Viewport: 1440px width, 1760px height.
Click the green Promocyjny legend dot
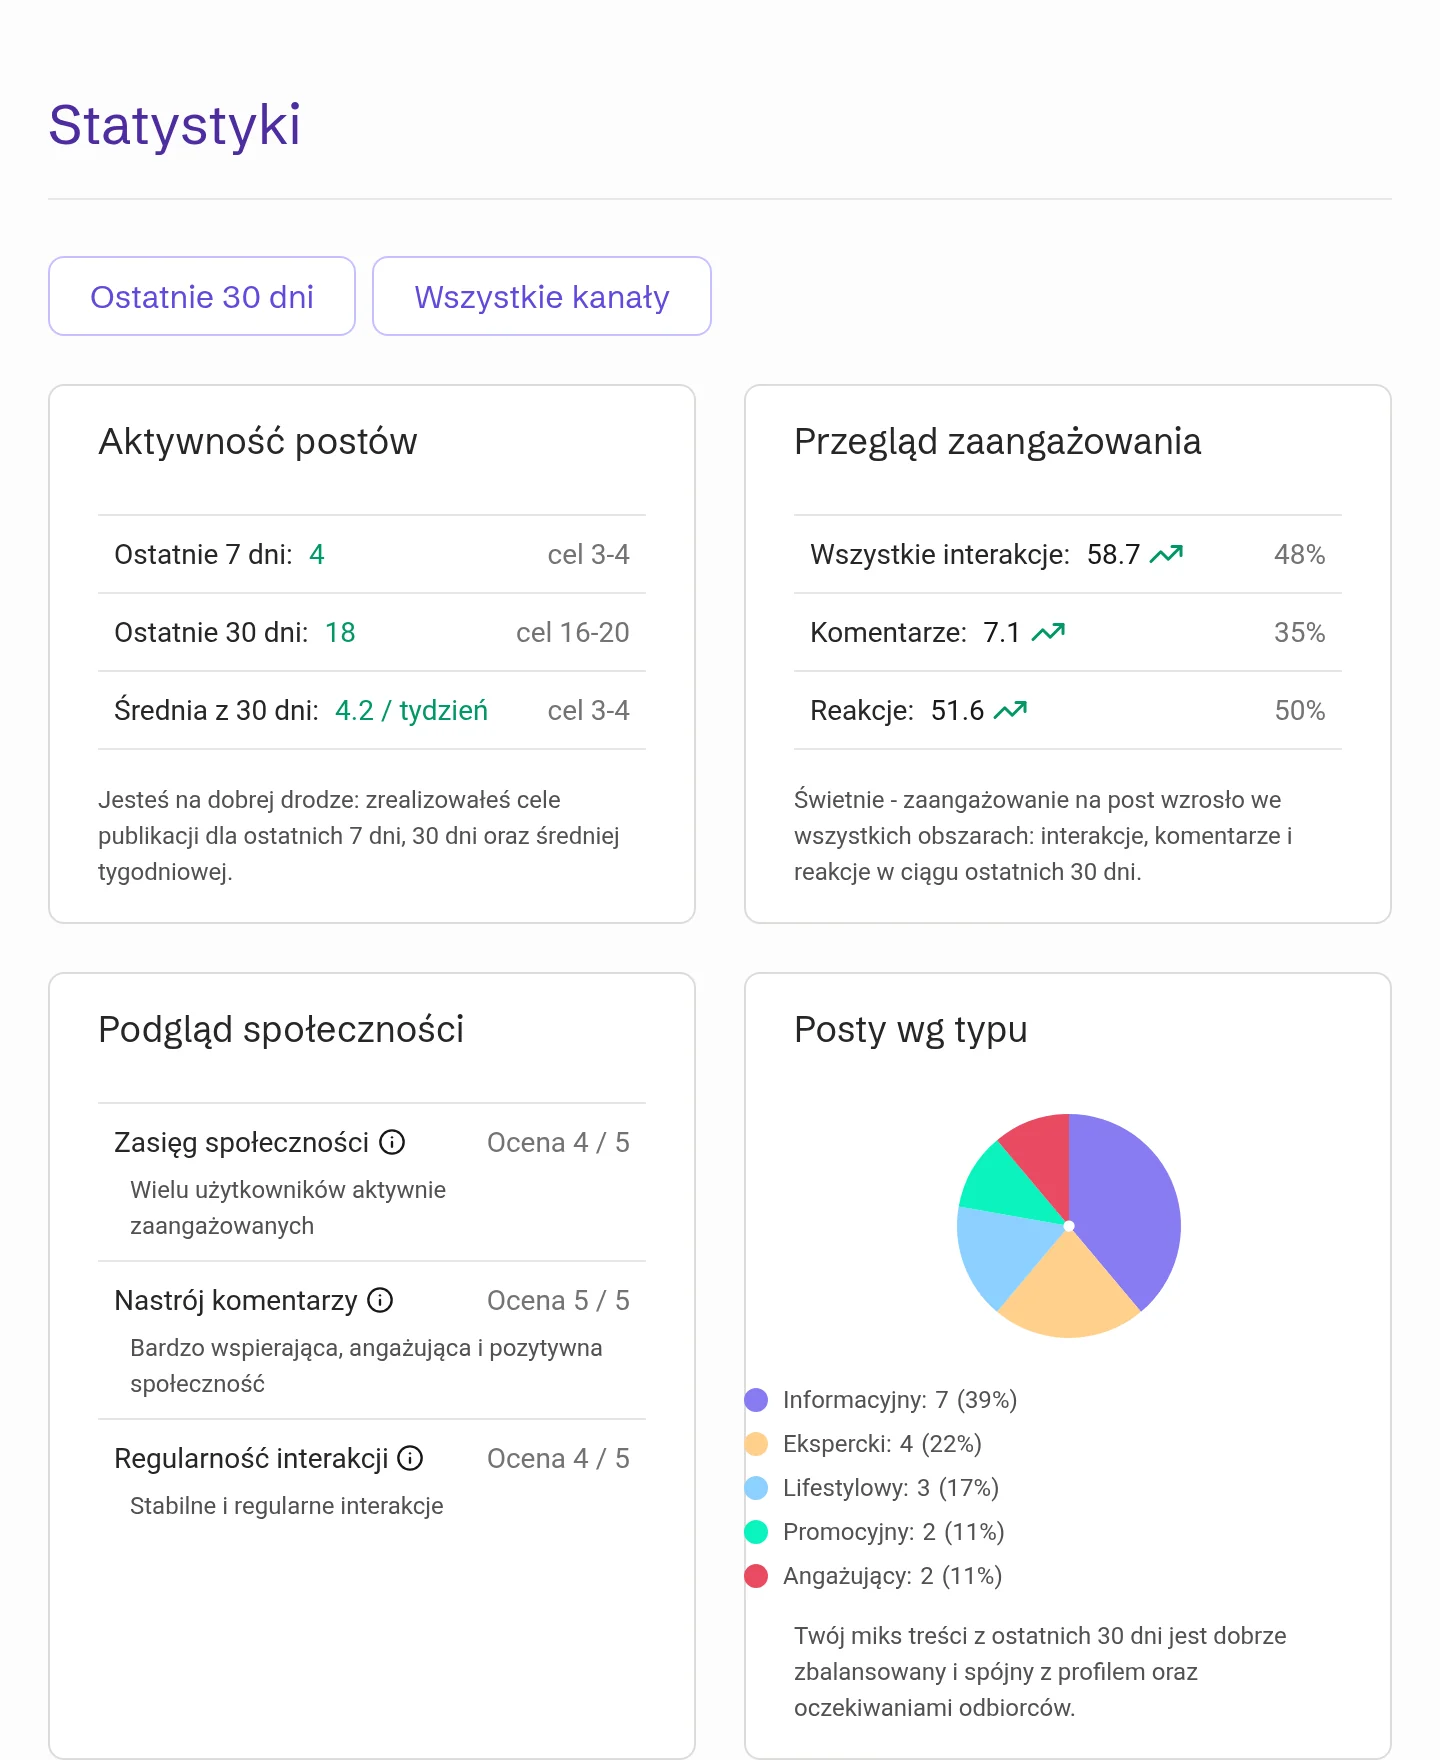(756, 1532)
